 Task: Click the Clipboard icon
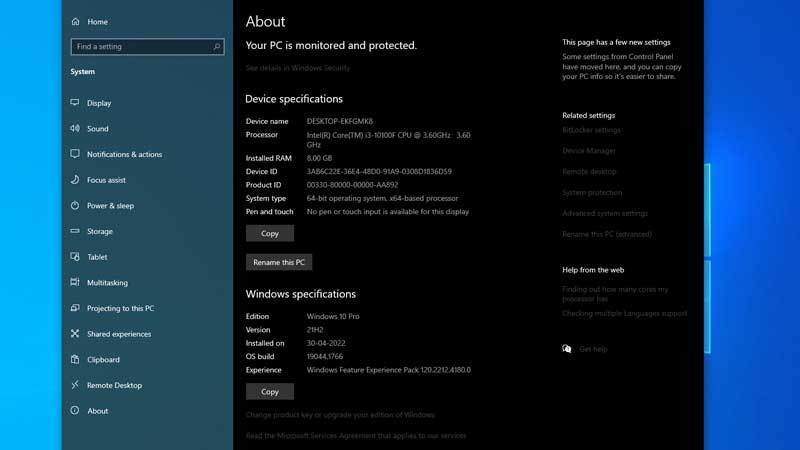point(75,359)
